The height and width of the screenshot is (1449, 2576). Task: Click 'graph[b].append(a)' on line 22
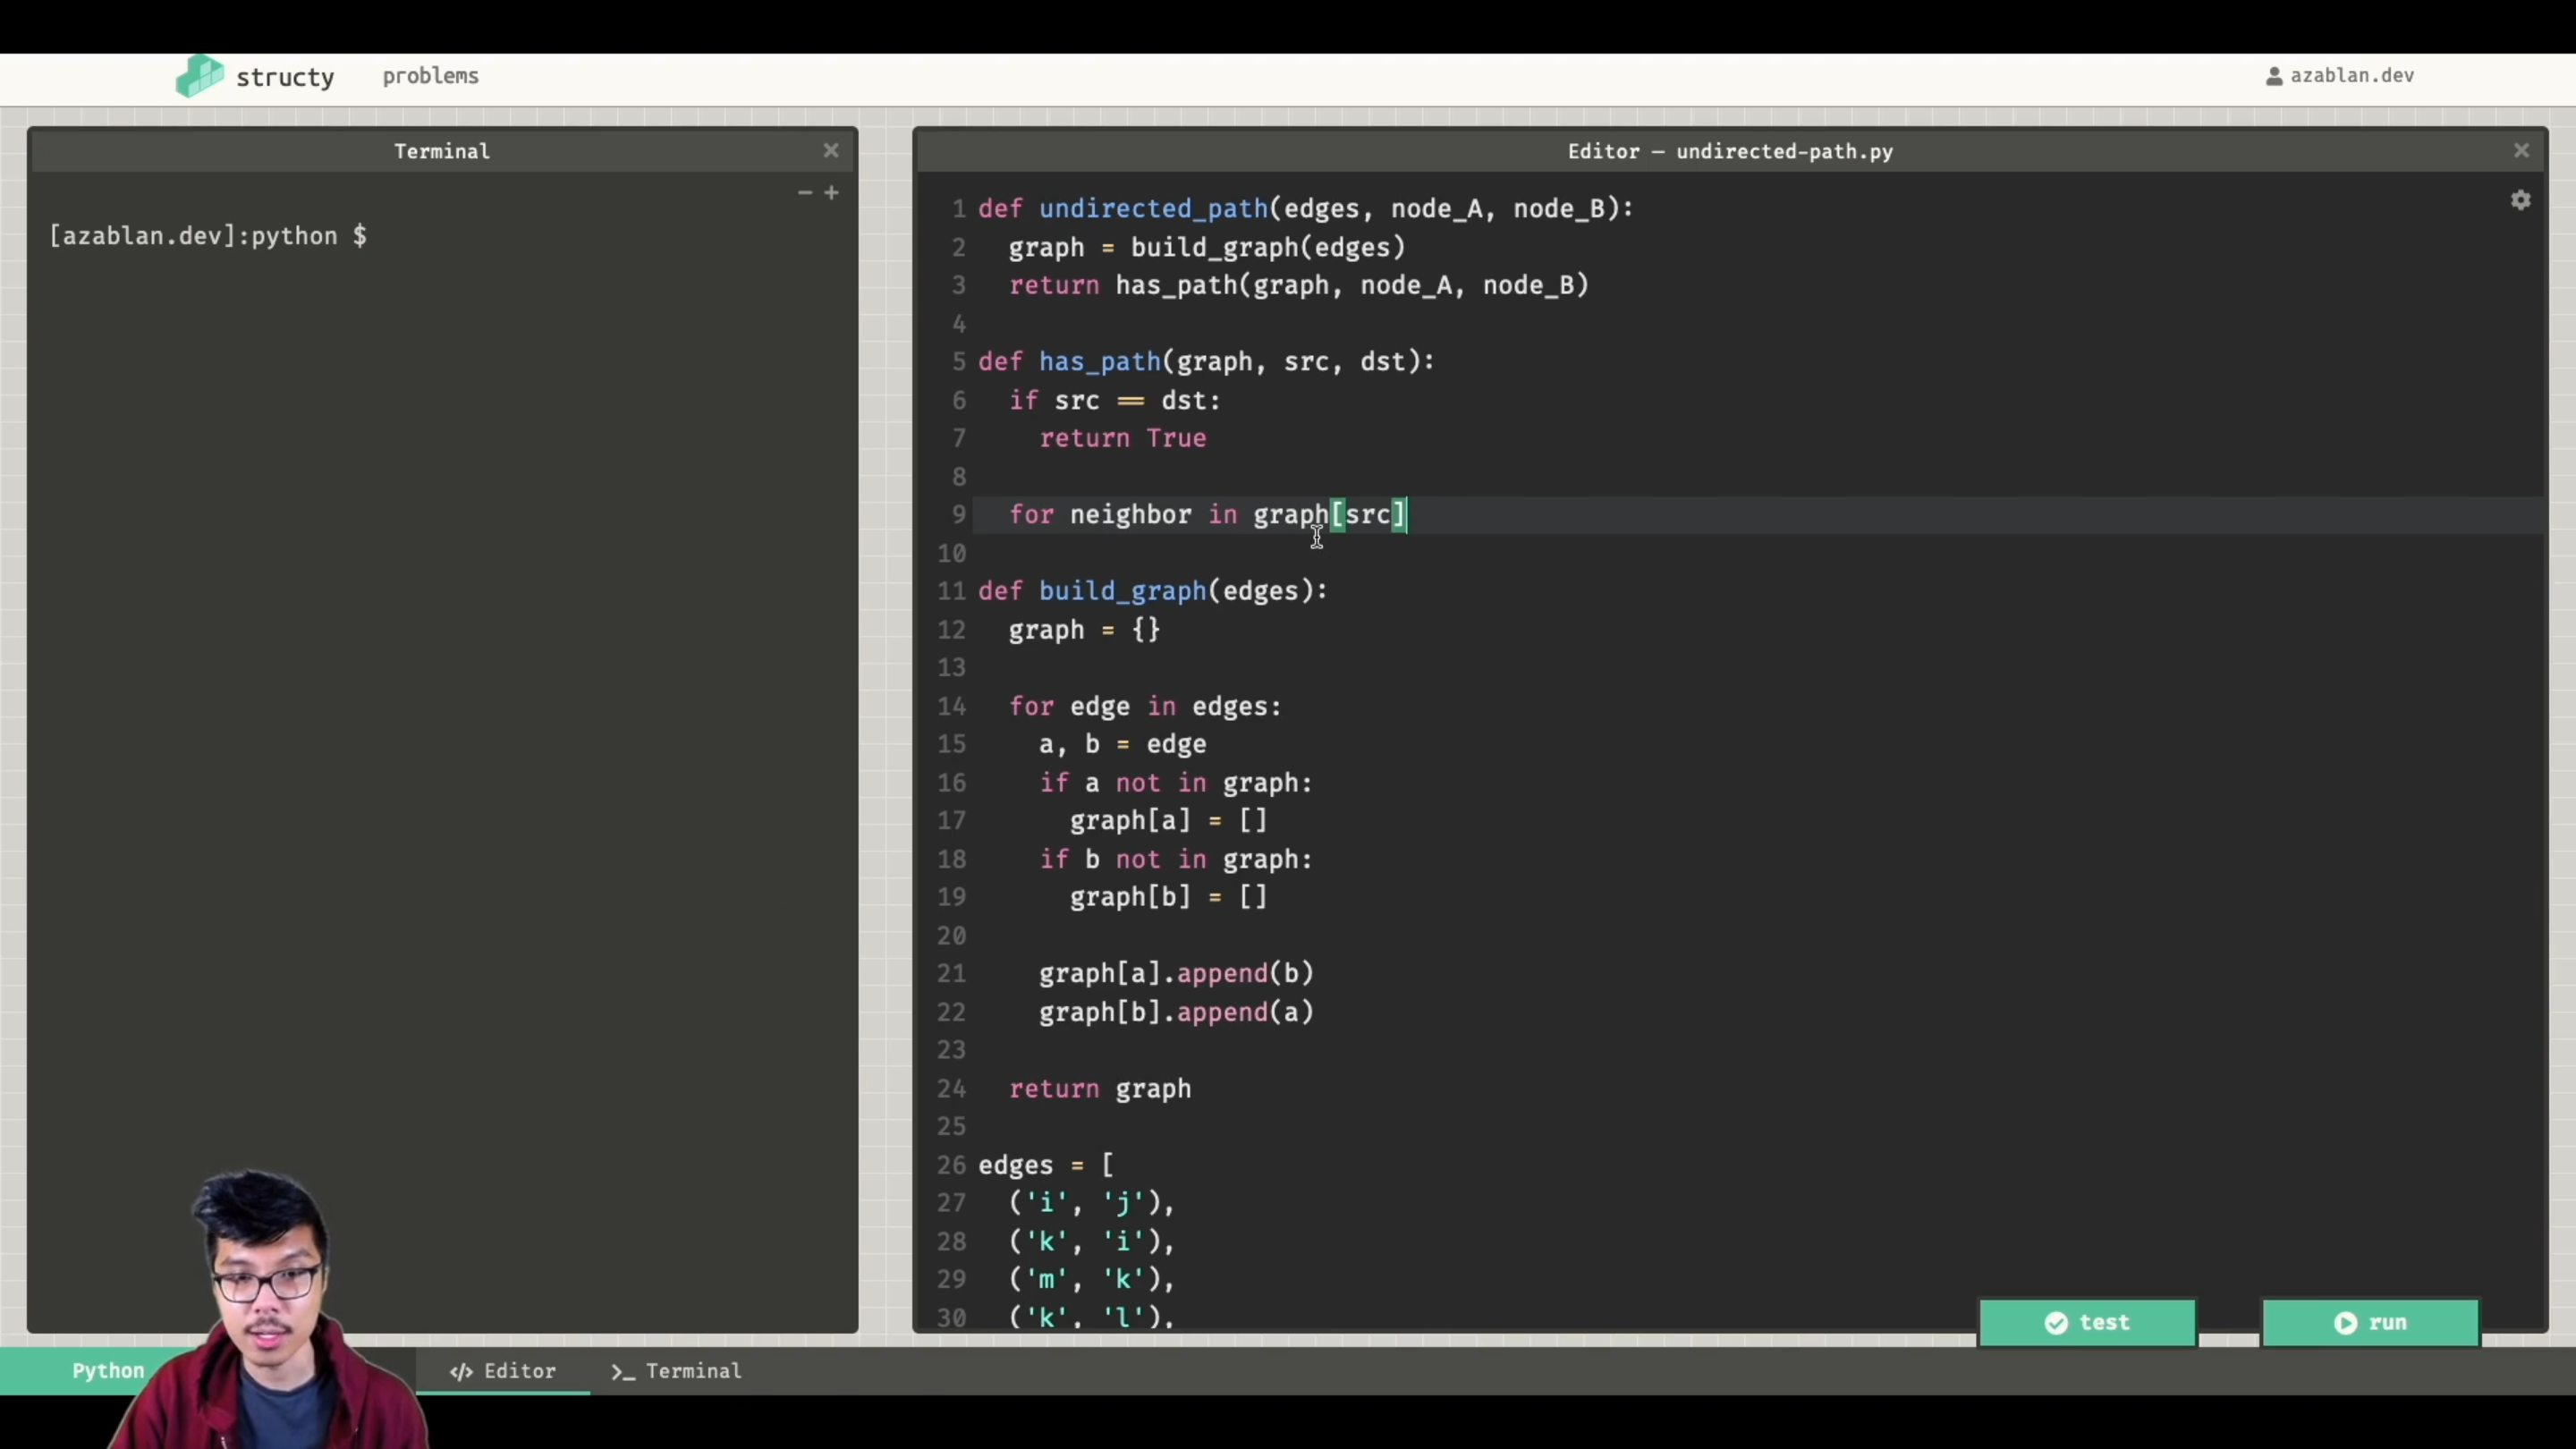(x=1176, y=1013)
